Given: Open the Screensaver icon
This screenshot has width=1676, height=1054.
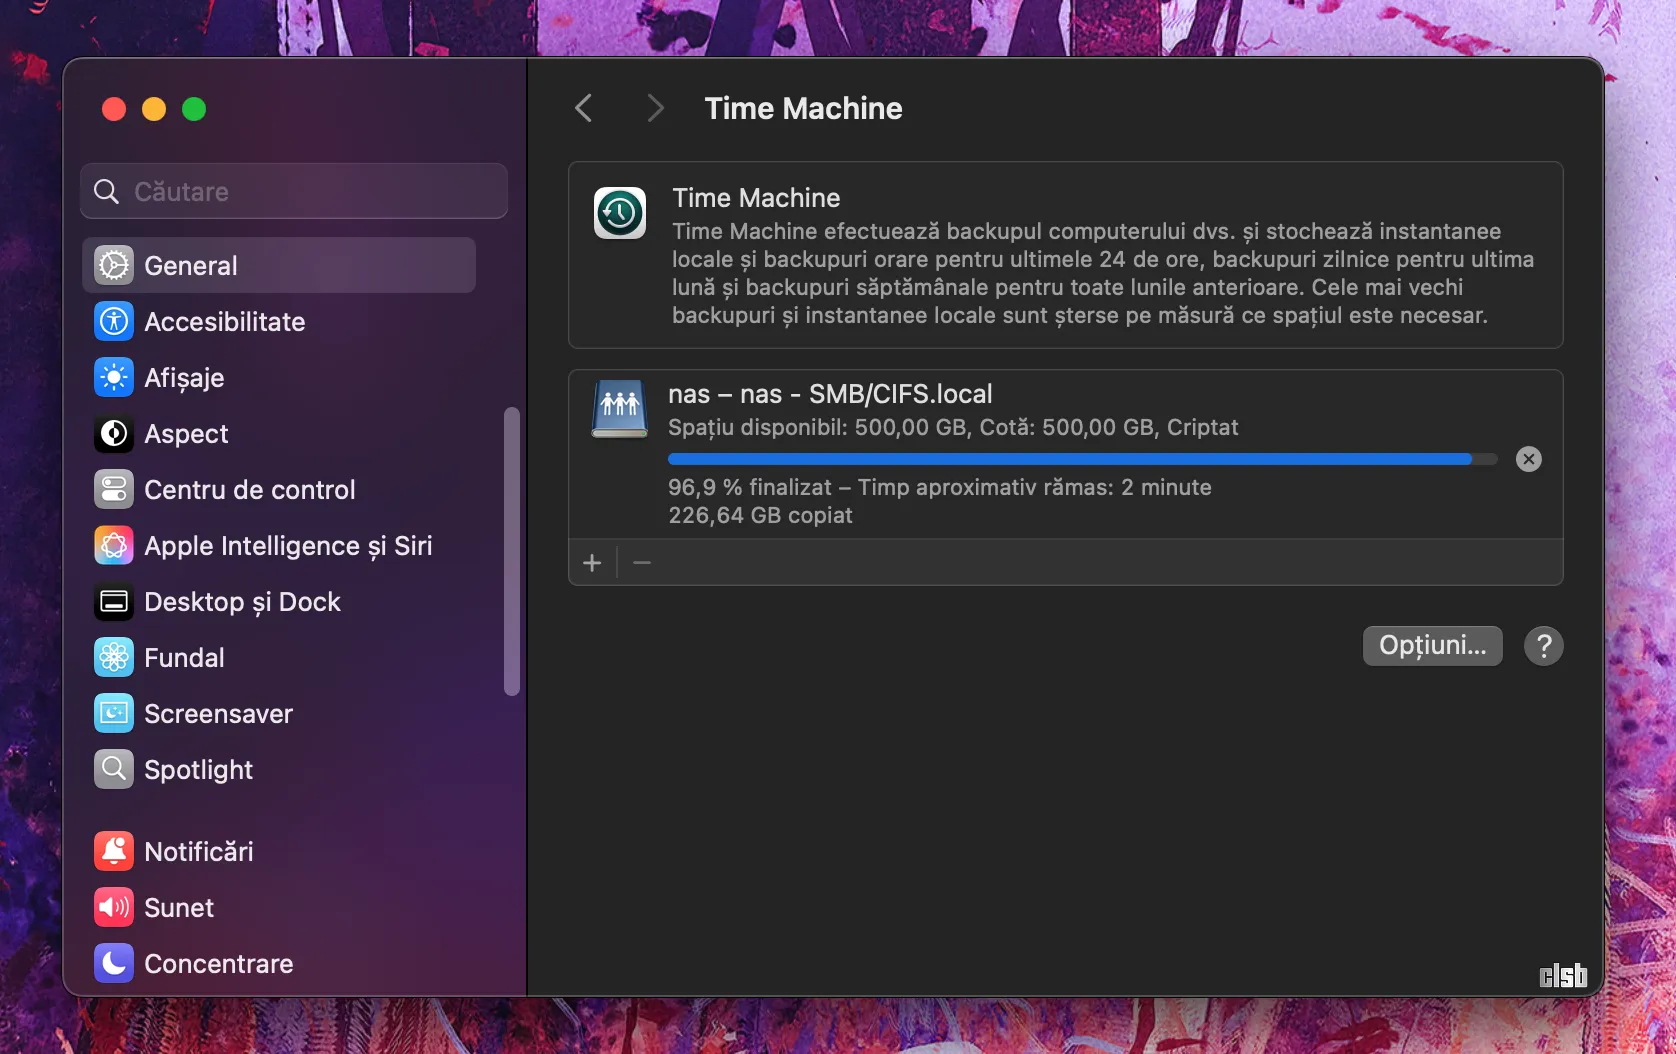Looking at the screenshot, I should point(114,713).
